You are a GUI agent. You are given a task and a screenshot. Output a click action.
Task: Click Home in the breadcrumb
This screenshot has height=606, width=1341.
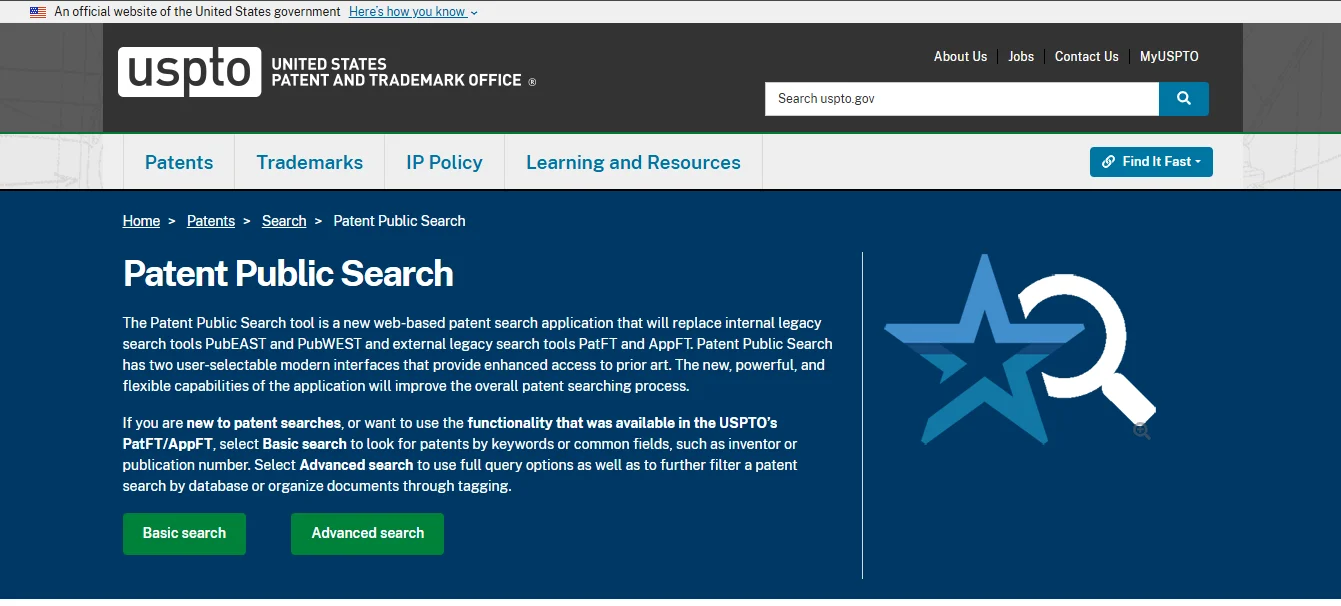pyautogui.click(x=141, y=221)
